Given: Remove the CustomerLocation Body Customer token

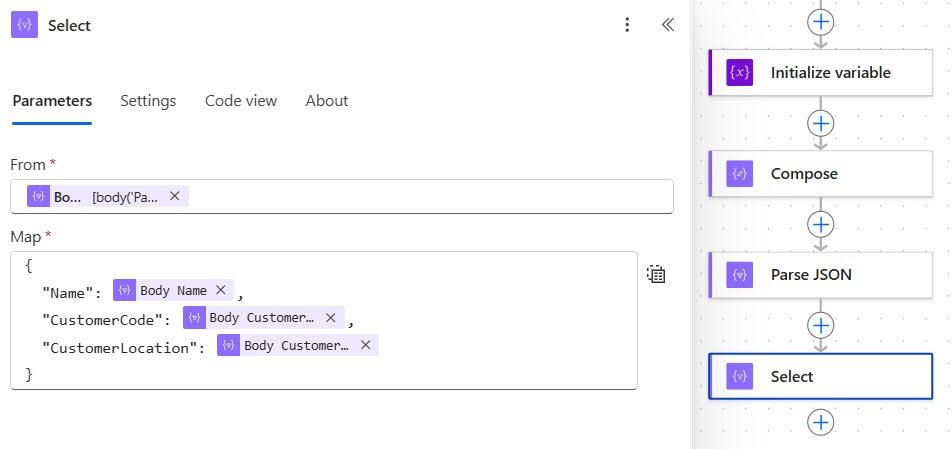Looking at the screenshot, I should (366, 345).
